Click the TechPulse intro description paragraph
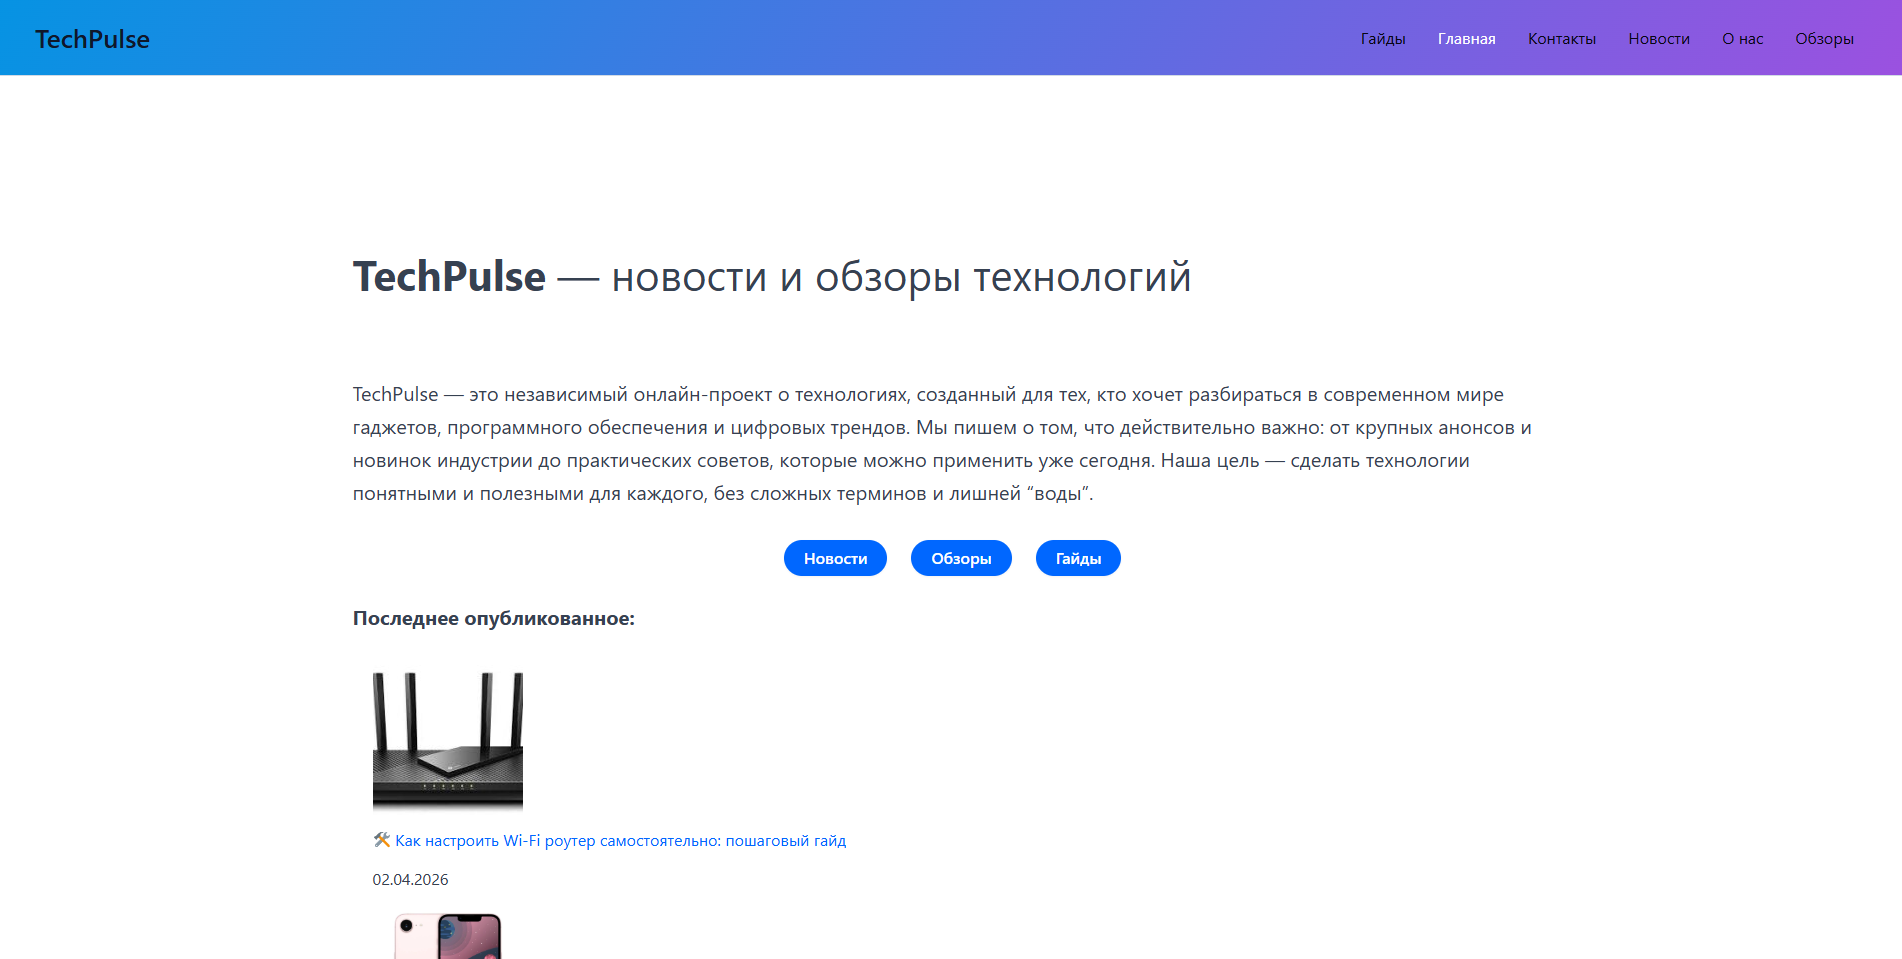Viewport: 1902px width, 959px height. [941, 444]
